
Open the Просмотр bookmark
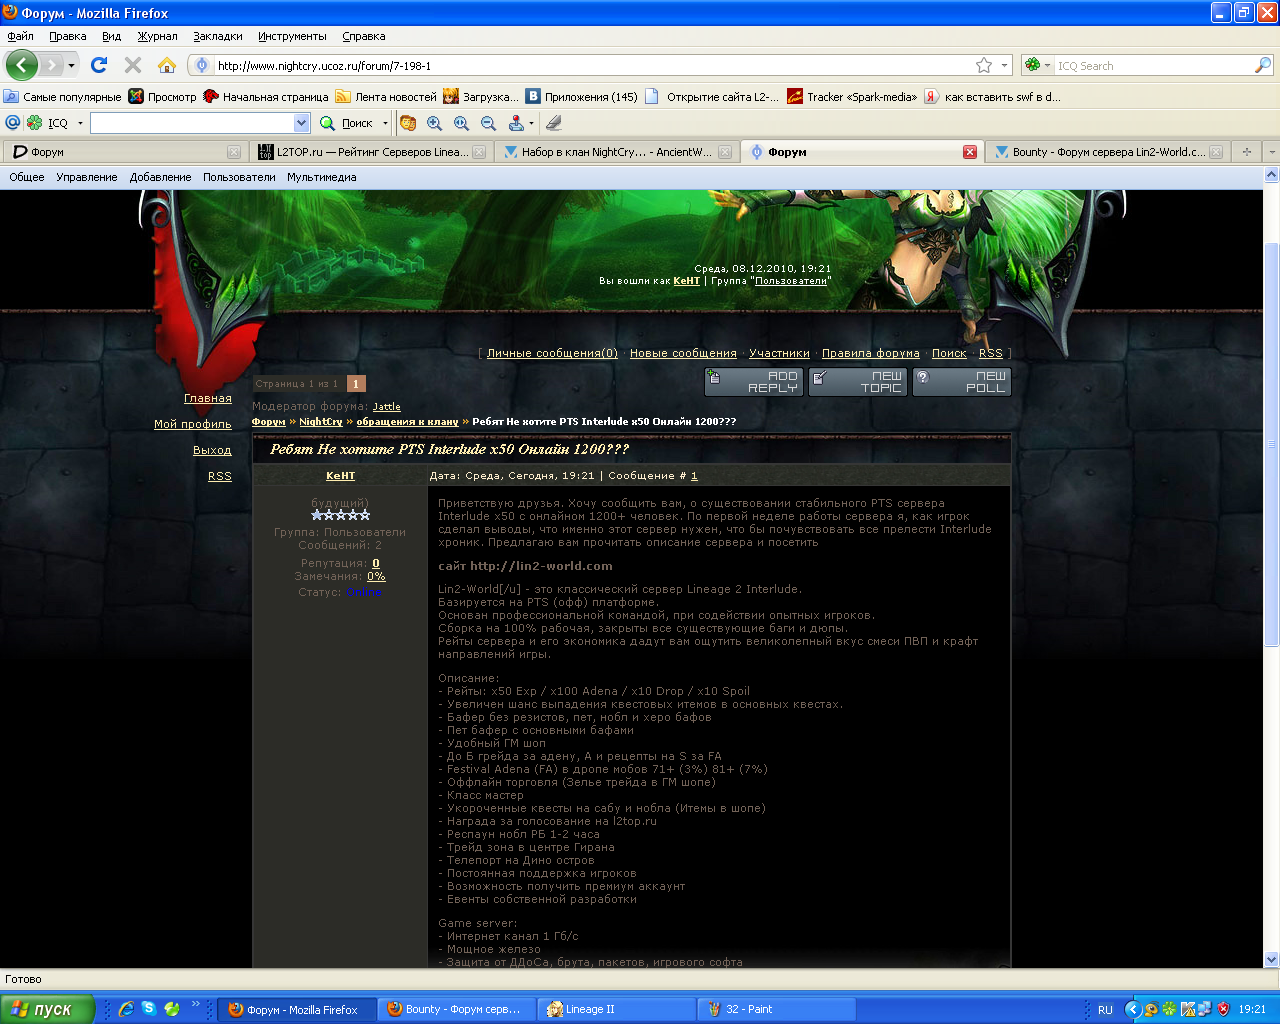163,97
